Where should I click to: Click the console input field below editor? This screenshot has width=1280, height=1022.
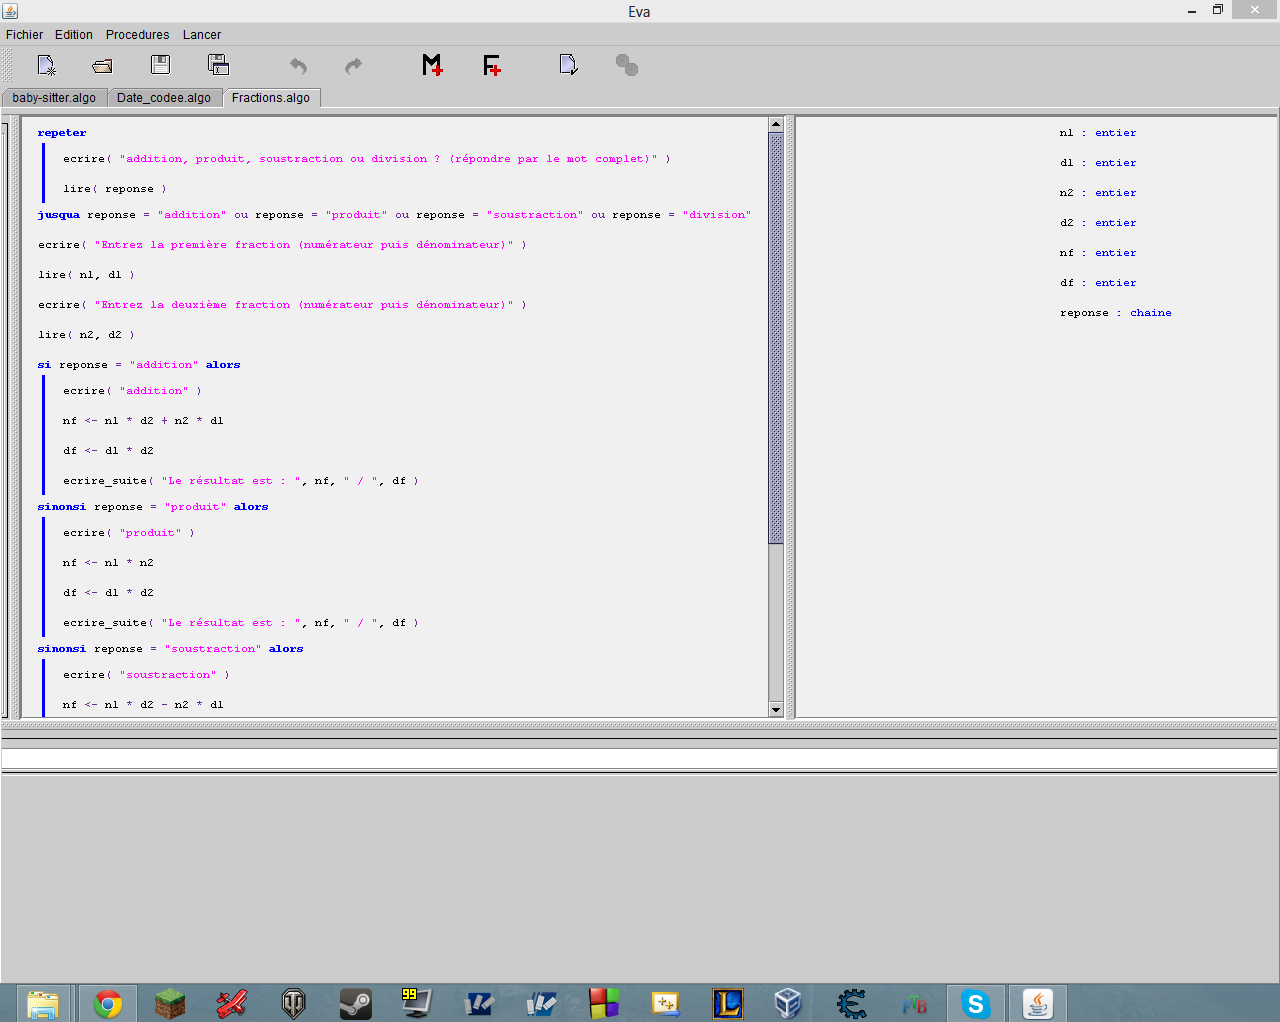tap(639, 759)
